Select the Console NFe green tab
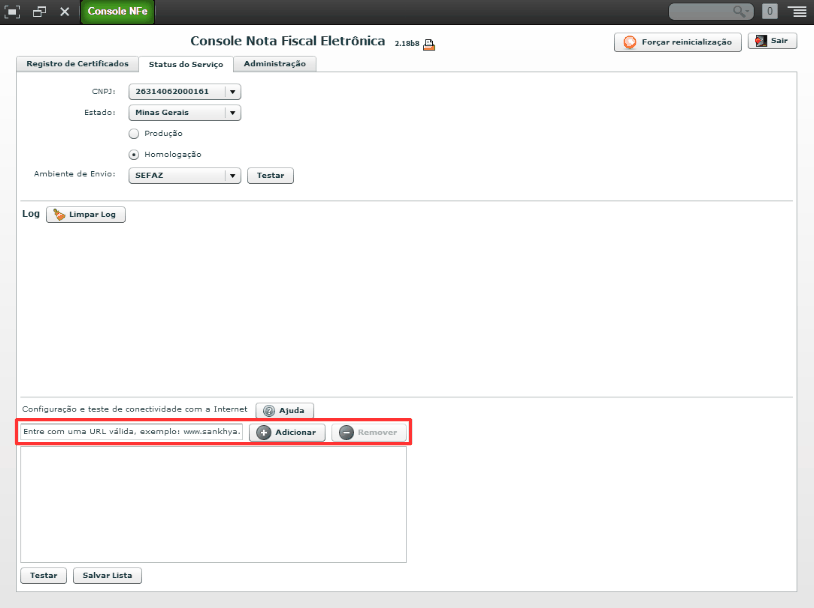 click(x=117, y=11)
